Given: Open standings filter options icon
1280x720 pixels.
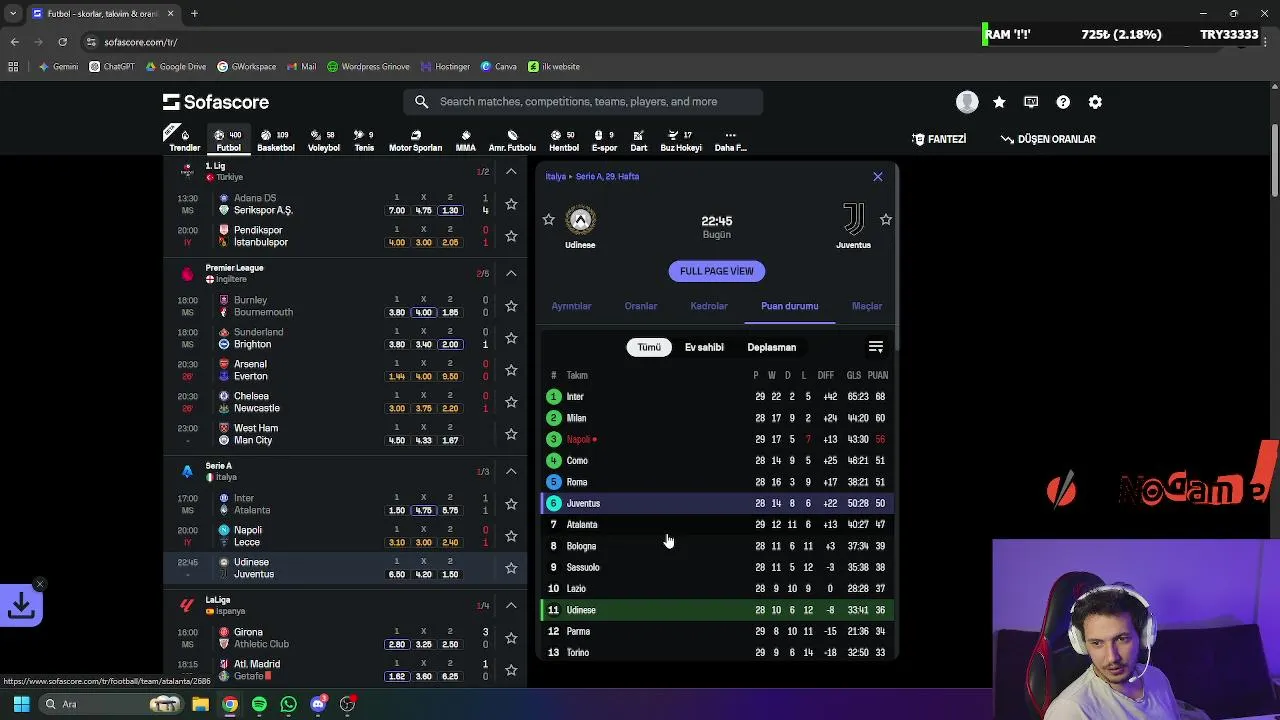Looking at the screenshot, I should coord(876,347).
